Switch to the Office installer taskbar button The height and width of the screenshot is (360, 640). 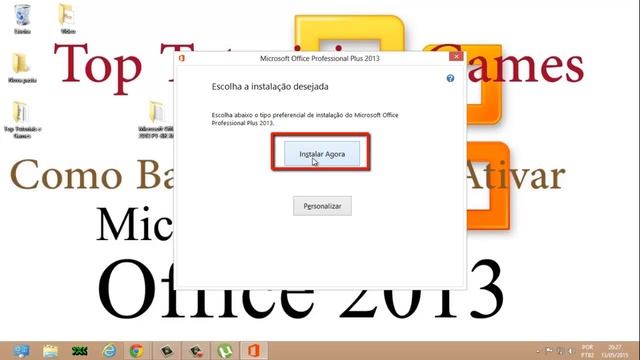point(253,351)
